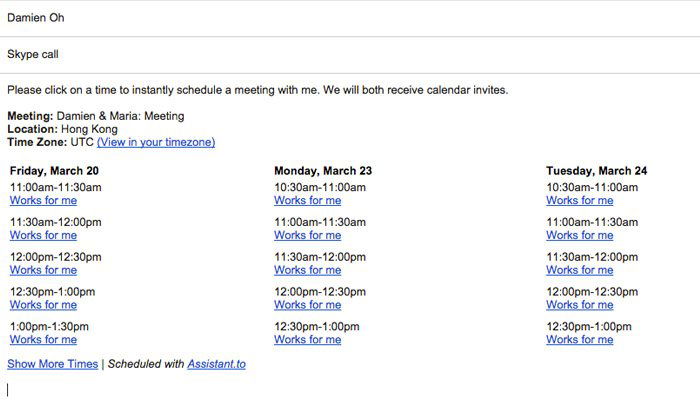This screenshot has width=700, height=400.
Task: Click 'Show More Times' link
Action: point(52,364)
